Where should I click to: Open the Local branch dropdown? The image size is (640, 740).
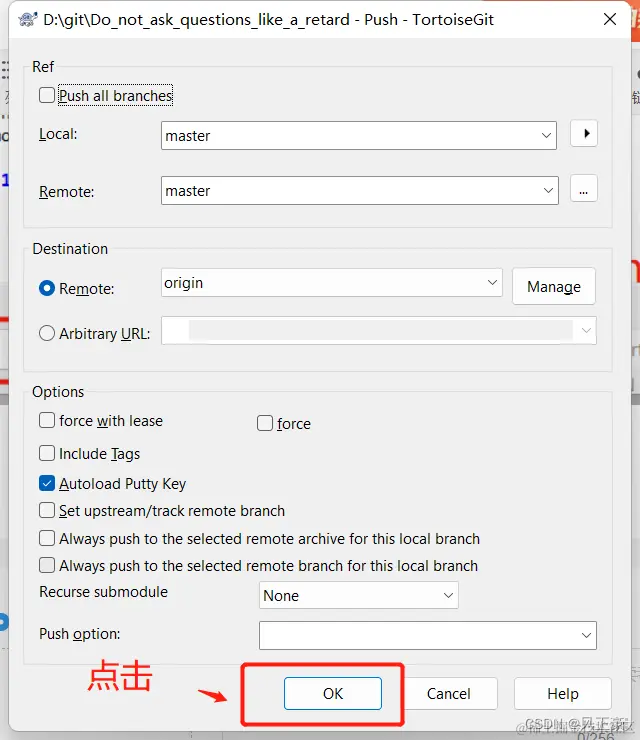pos(546,135)
